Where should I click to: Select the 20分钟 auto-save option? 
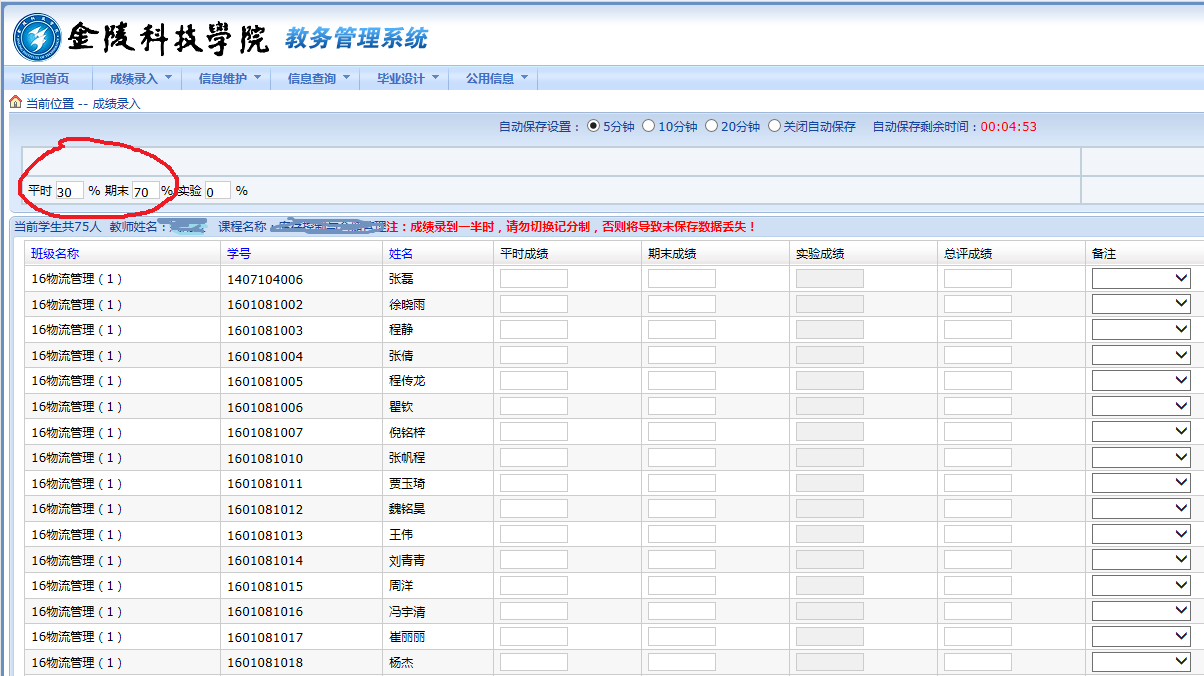click(711, 127)
